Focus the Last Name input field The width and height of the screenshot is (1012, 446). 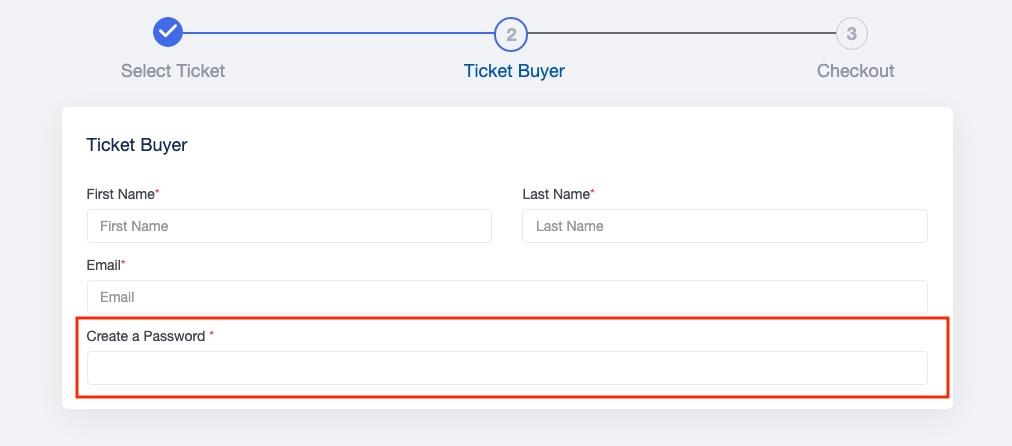click(x=725, y=226)
